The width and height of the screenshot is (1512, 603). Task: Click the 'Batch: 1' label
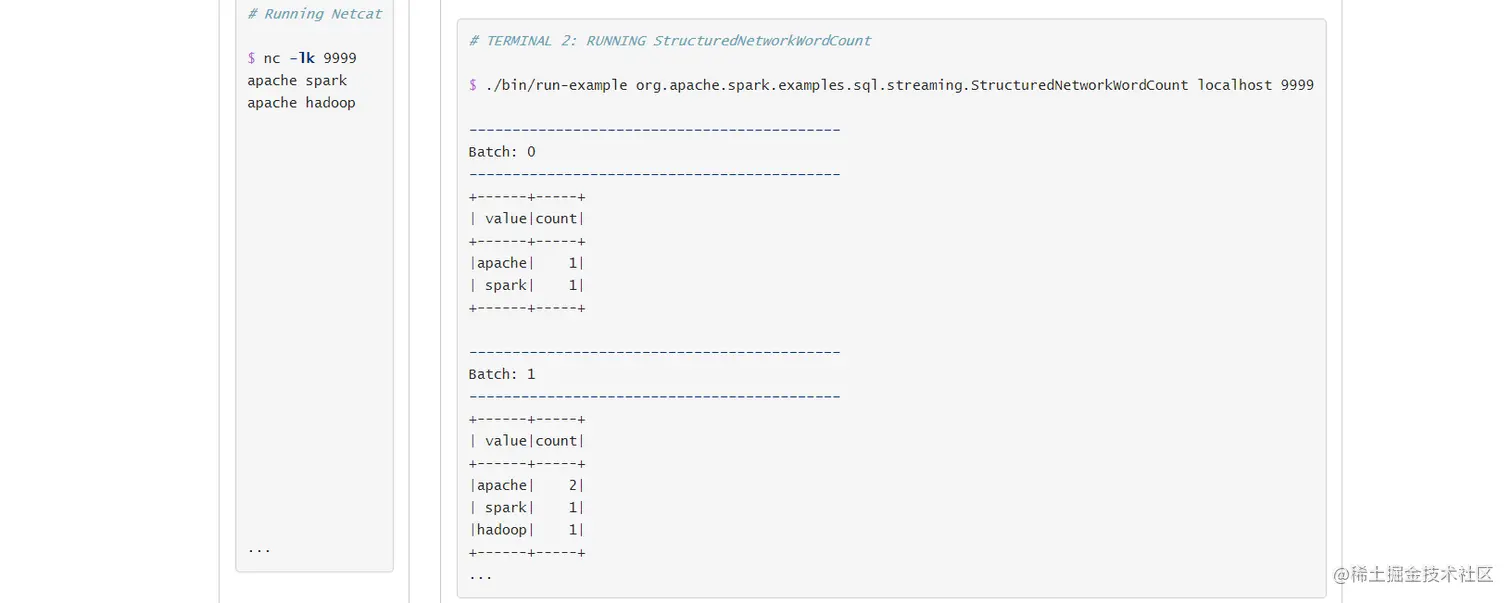[x=502, y=374]
